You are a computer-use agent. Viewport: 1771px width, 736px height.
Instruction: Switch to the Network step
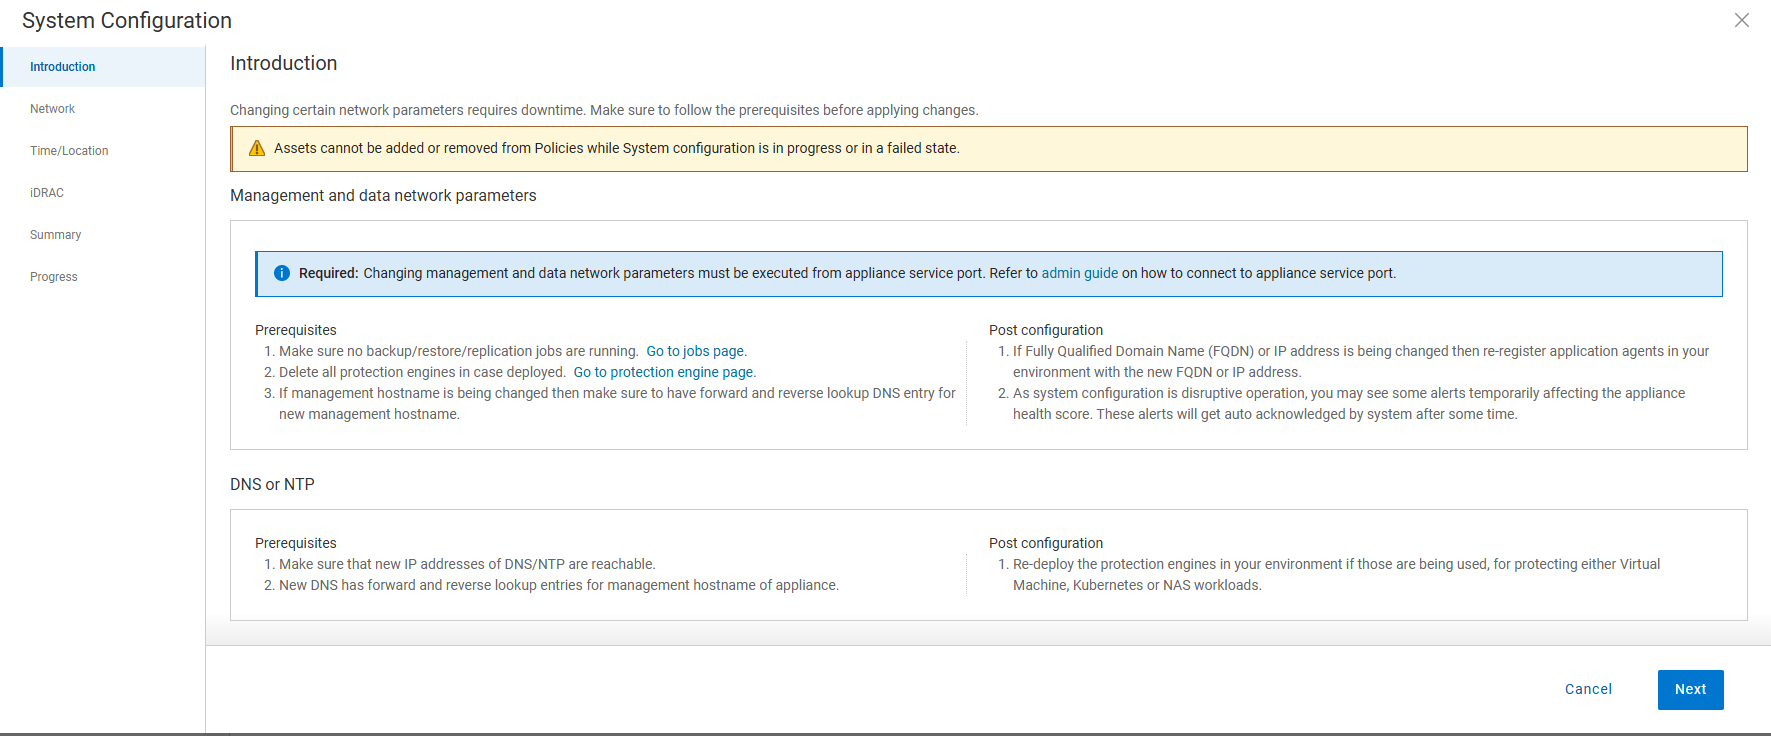point(53,109)
